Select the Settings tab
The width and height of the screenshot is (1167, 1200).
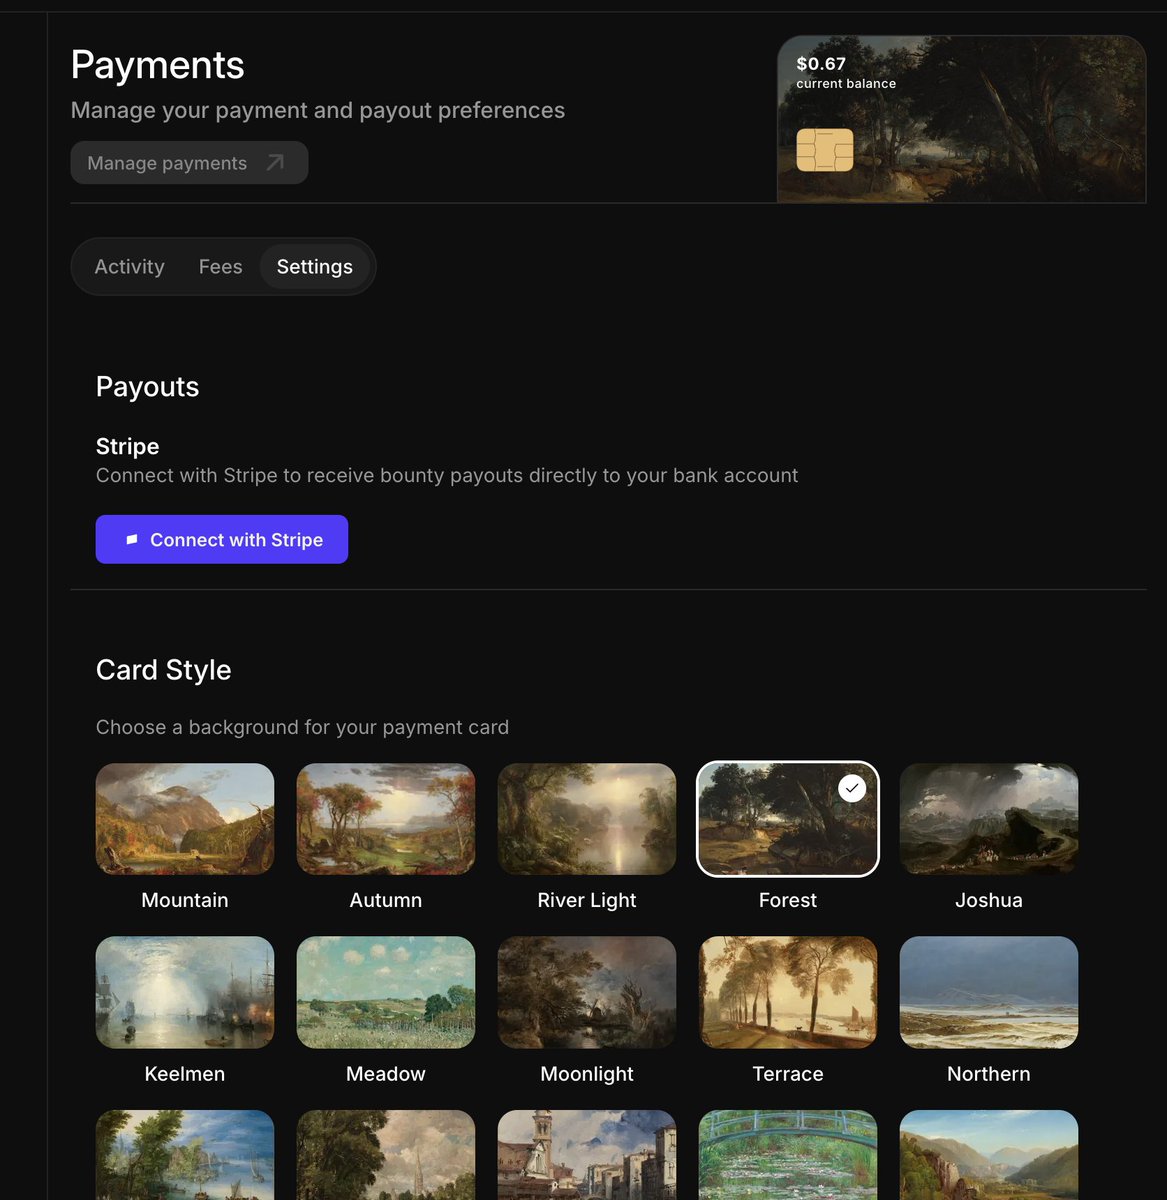point(314,267)
